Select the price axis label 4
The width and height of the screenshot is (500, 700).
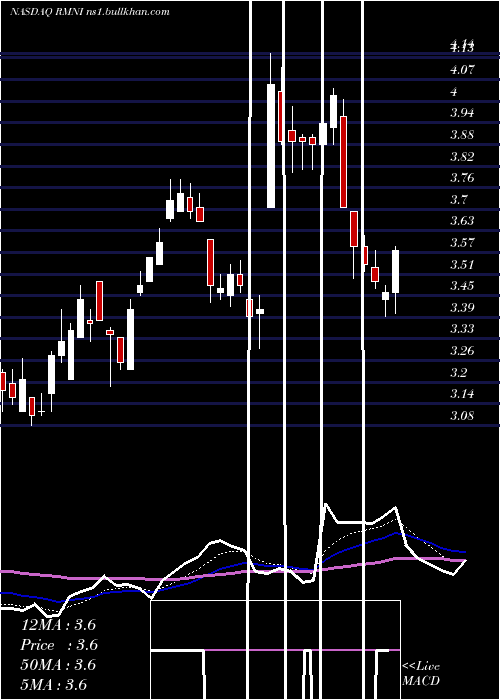(454, 92)
